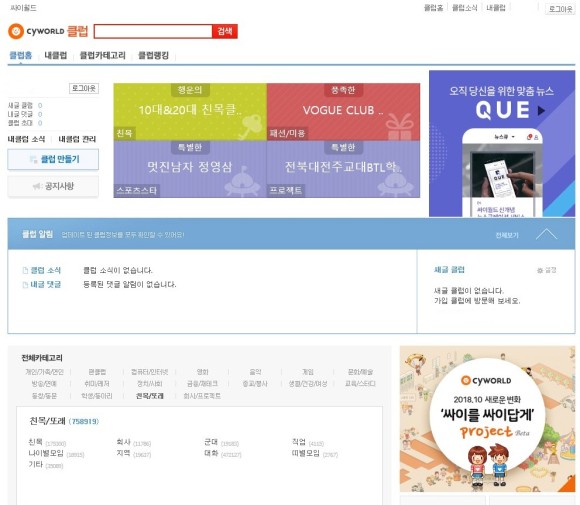
Task: Select the 정치/사회 category
Action: [x=150, y=384]
